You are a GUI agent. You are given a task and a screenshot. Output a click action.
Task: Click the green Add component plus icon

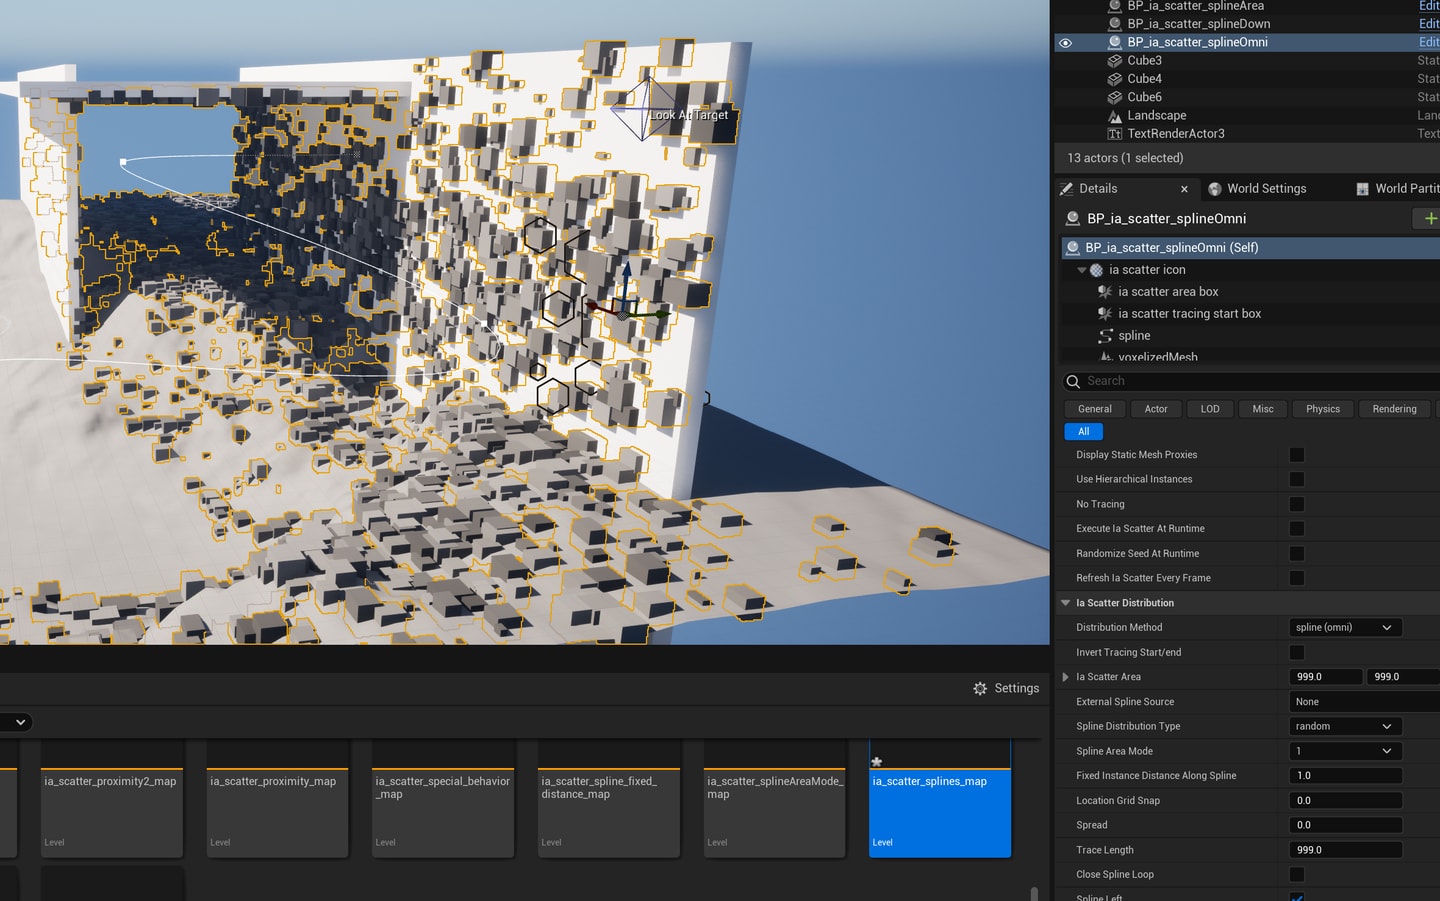(1430, 218)
